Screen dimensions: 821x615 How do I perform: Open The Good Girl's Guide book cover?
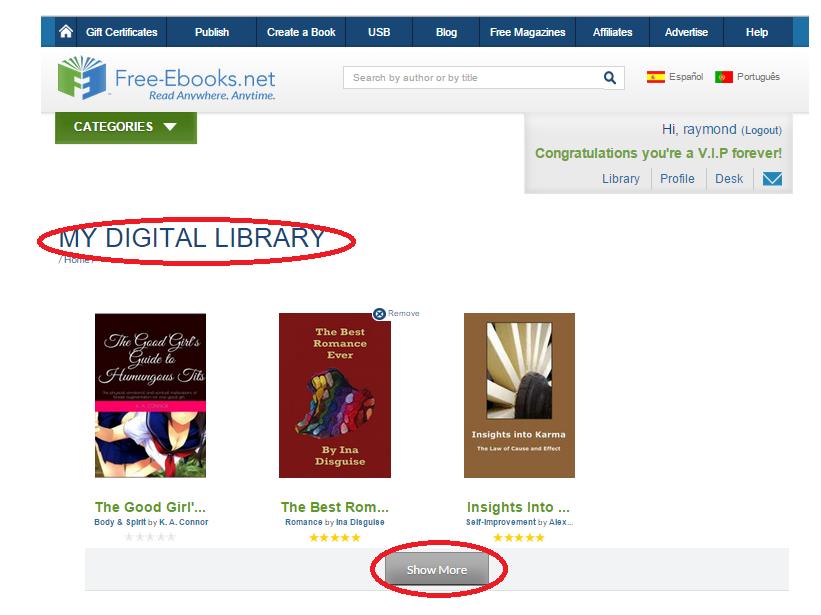pos(150,395)
